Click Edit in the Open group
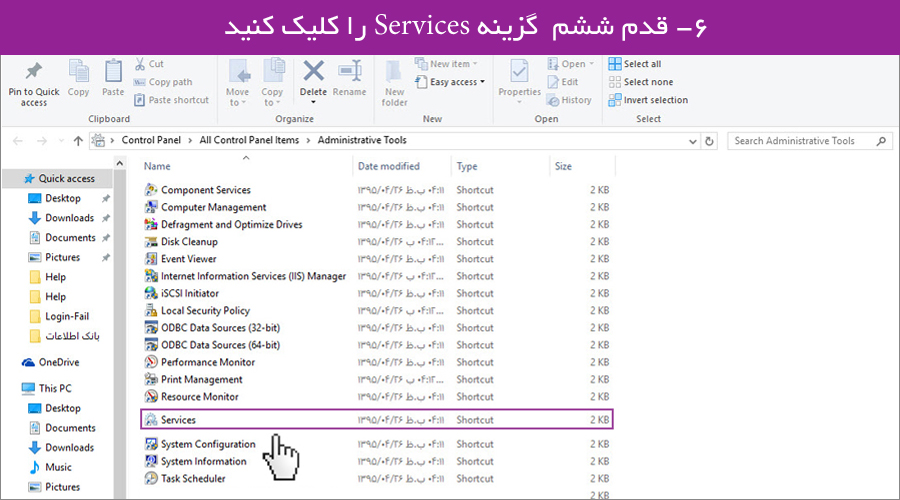900x500 pixels. click(562, 82)
